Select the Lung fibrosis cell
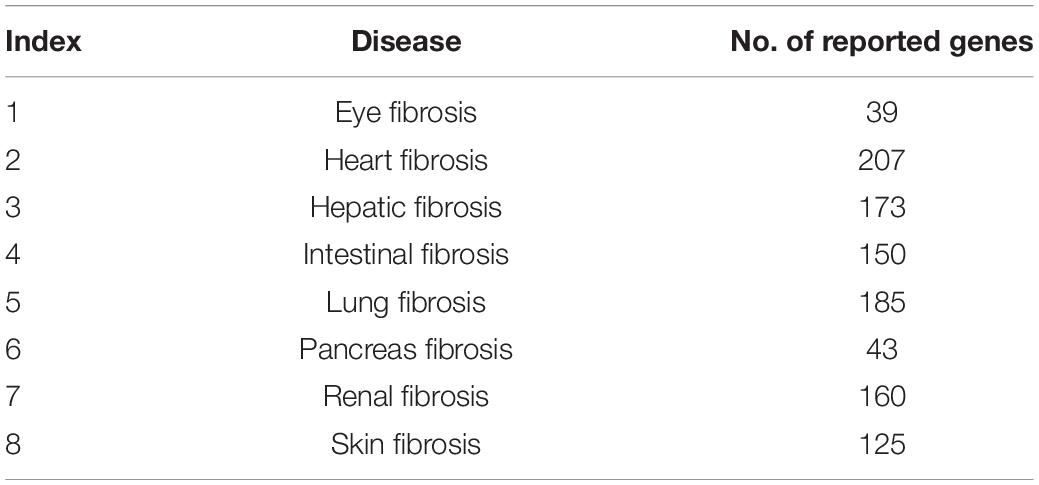1039x485 pixels. tap(406, 302)
